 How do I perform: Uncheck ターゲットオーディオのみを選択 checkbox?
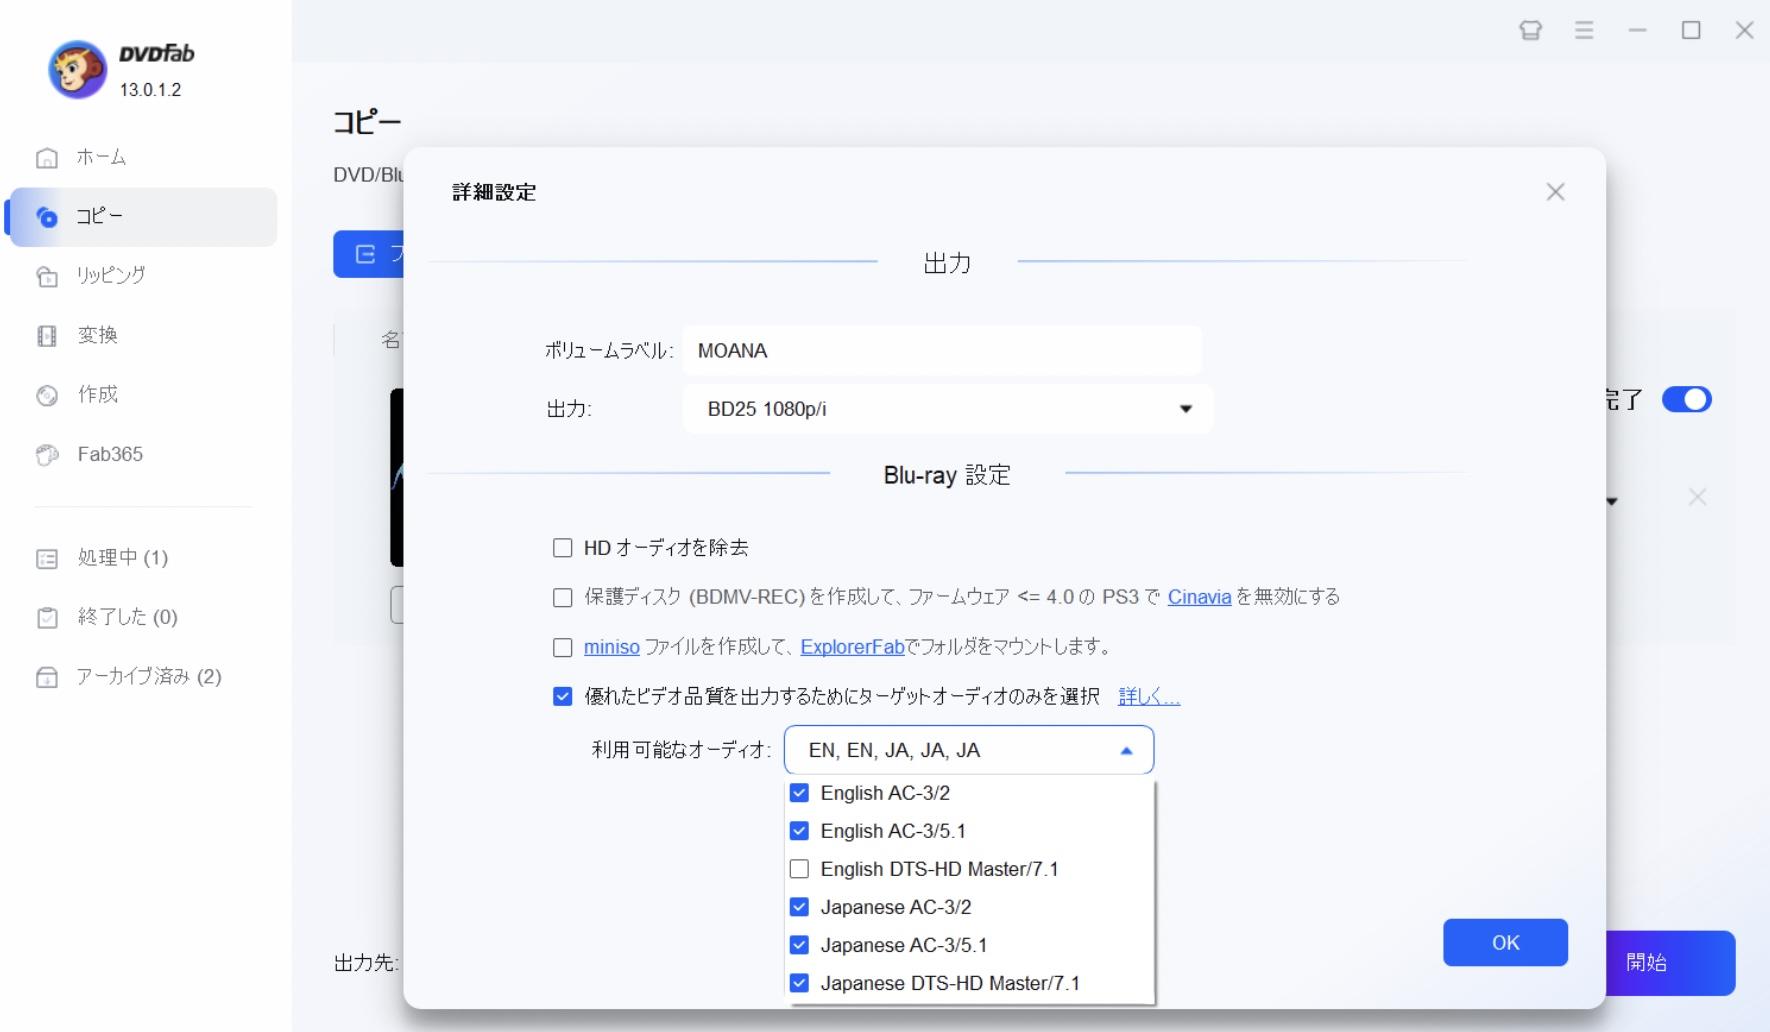tap(563, 697)
